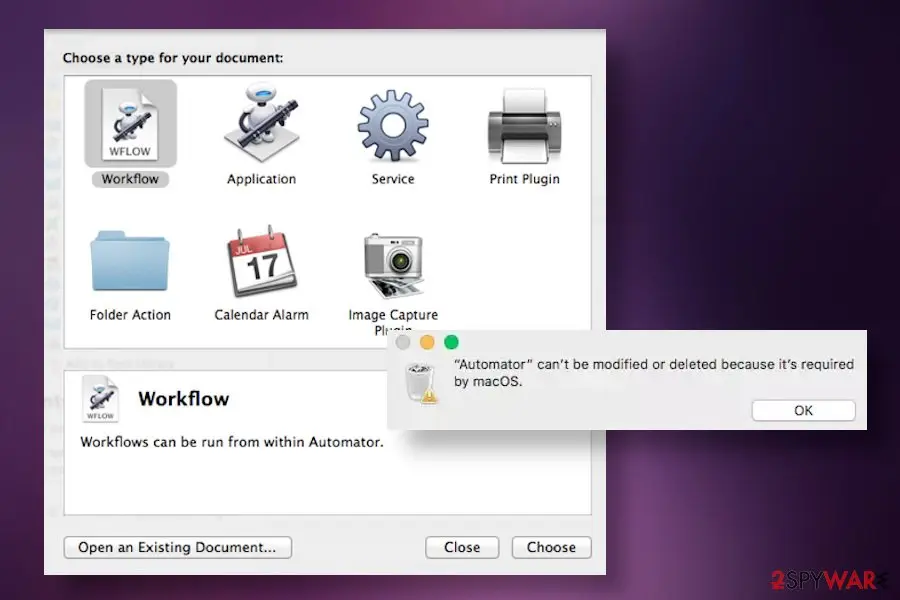Click OK in the Automator alert
Image resolution: width=900 pixels, height=600 pixels.
click(803, 411)
